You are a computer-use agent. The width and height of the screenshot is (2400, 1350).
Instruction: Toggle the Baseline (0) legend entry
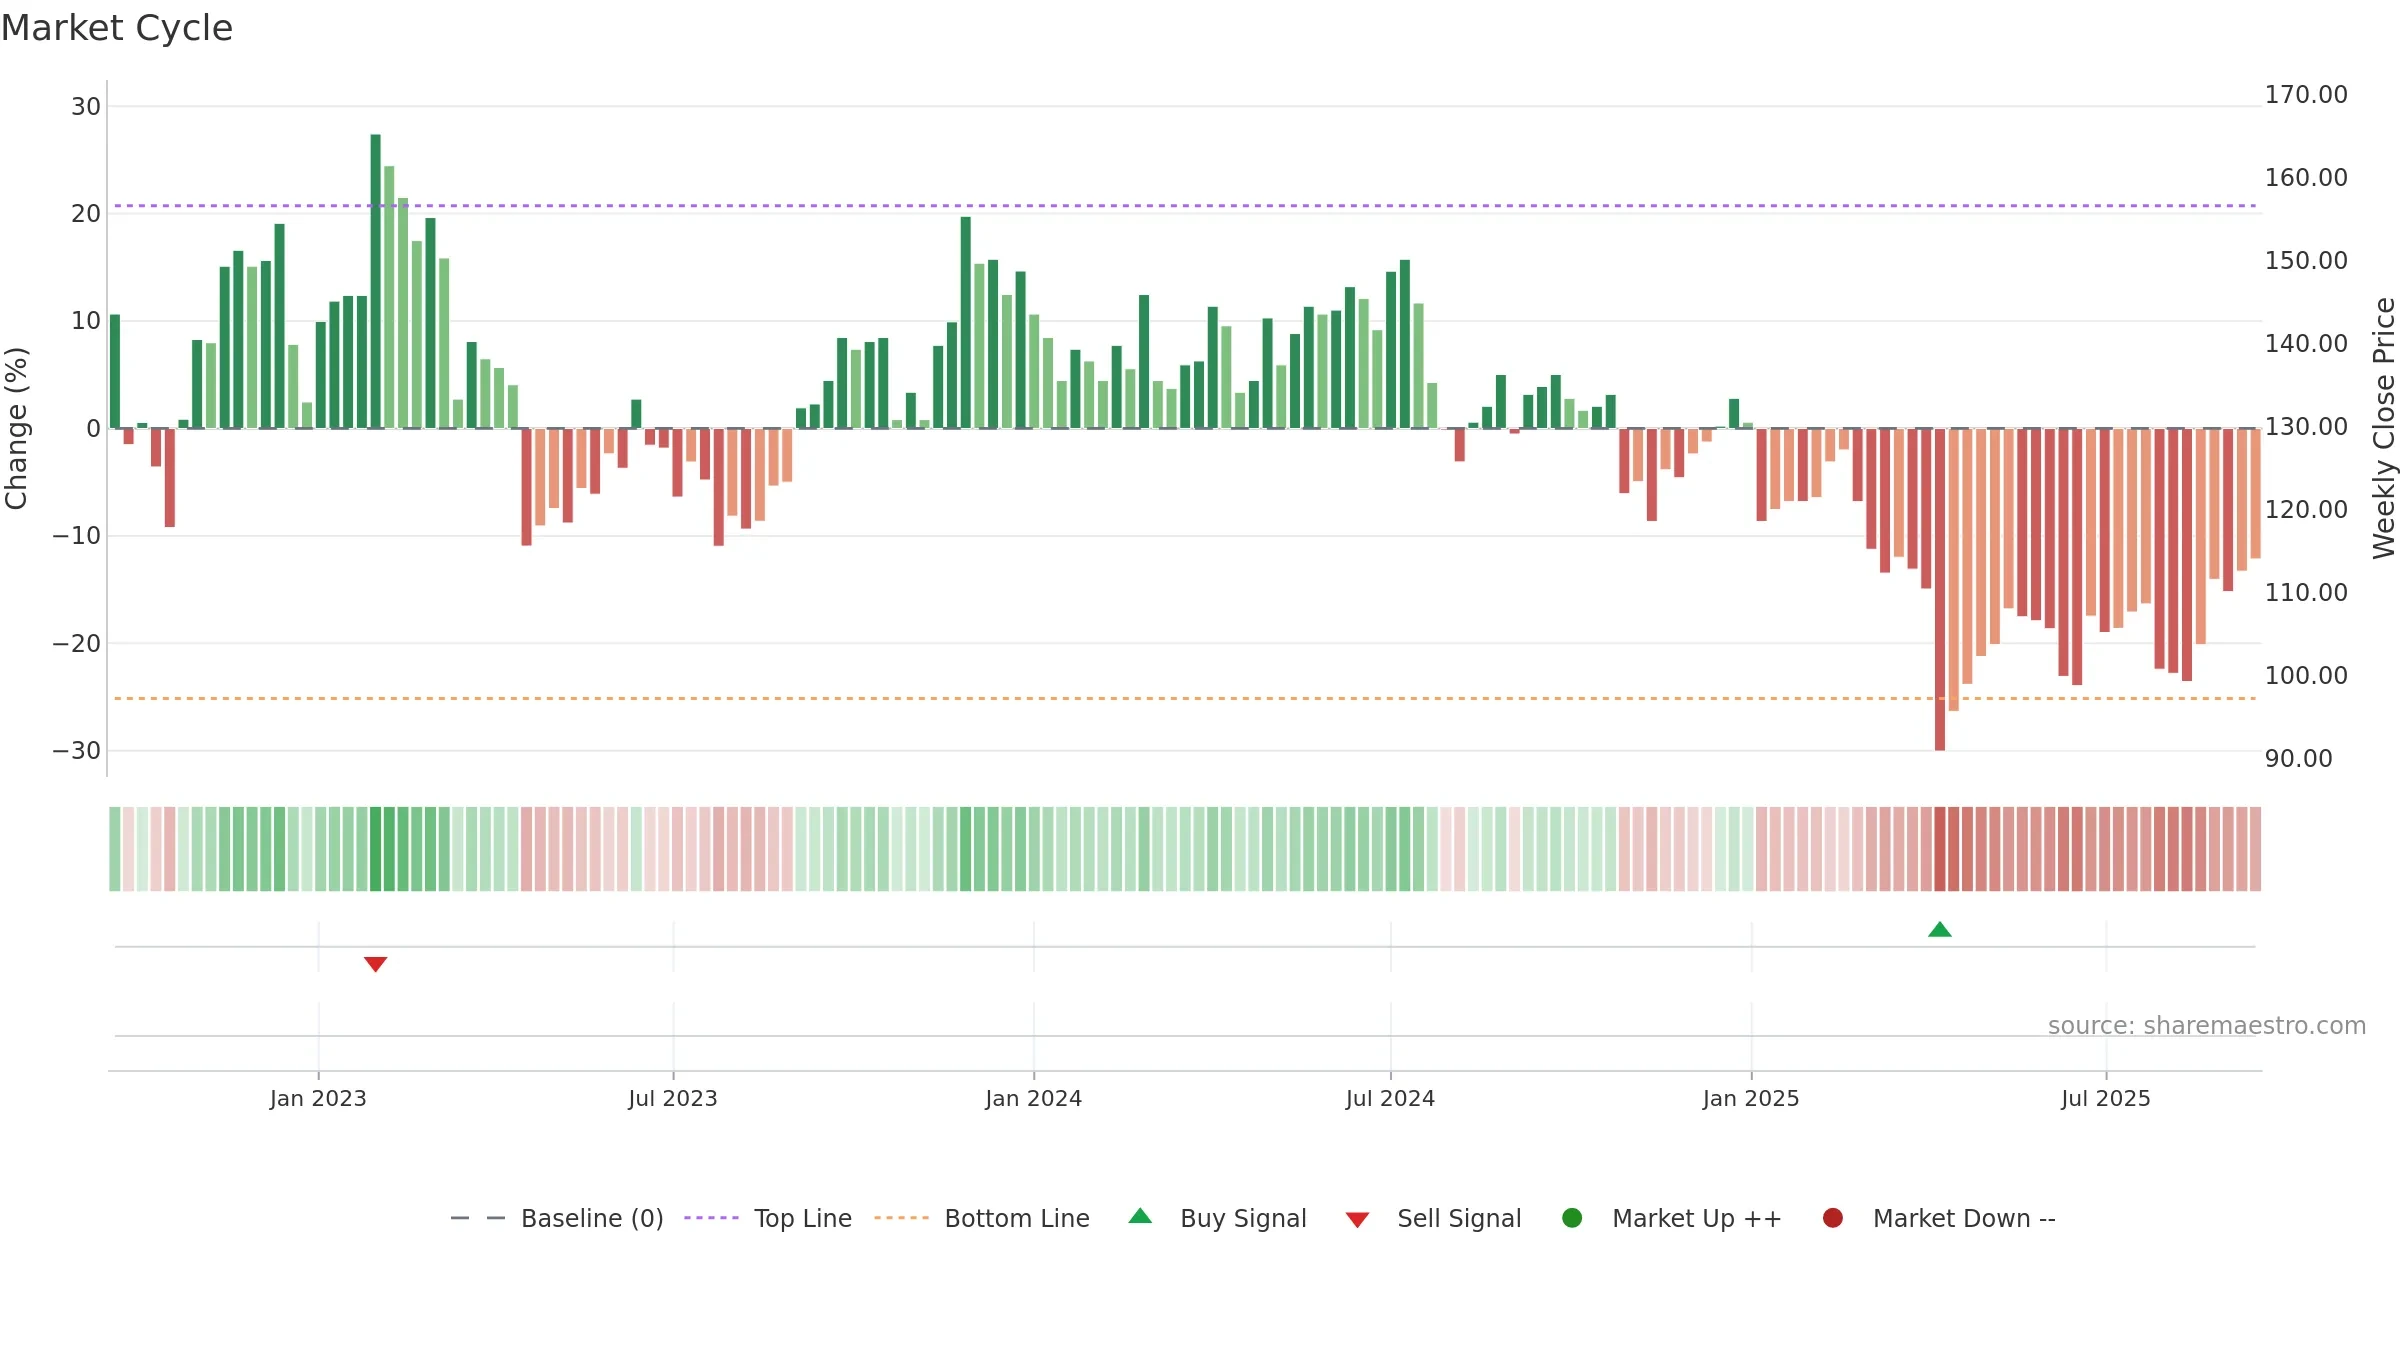(x=557, y=1218)
